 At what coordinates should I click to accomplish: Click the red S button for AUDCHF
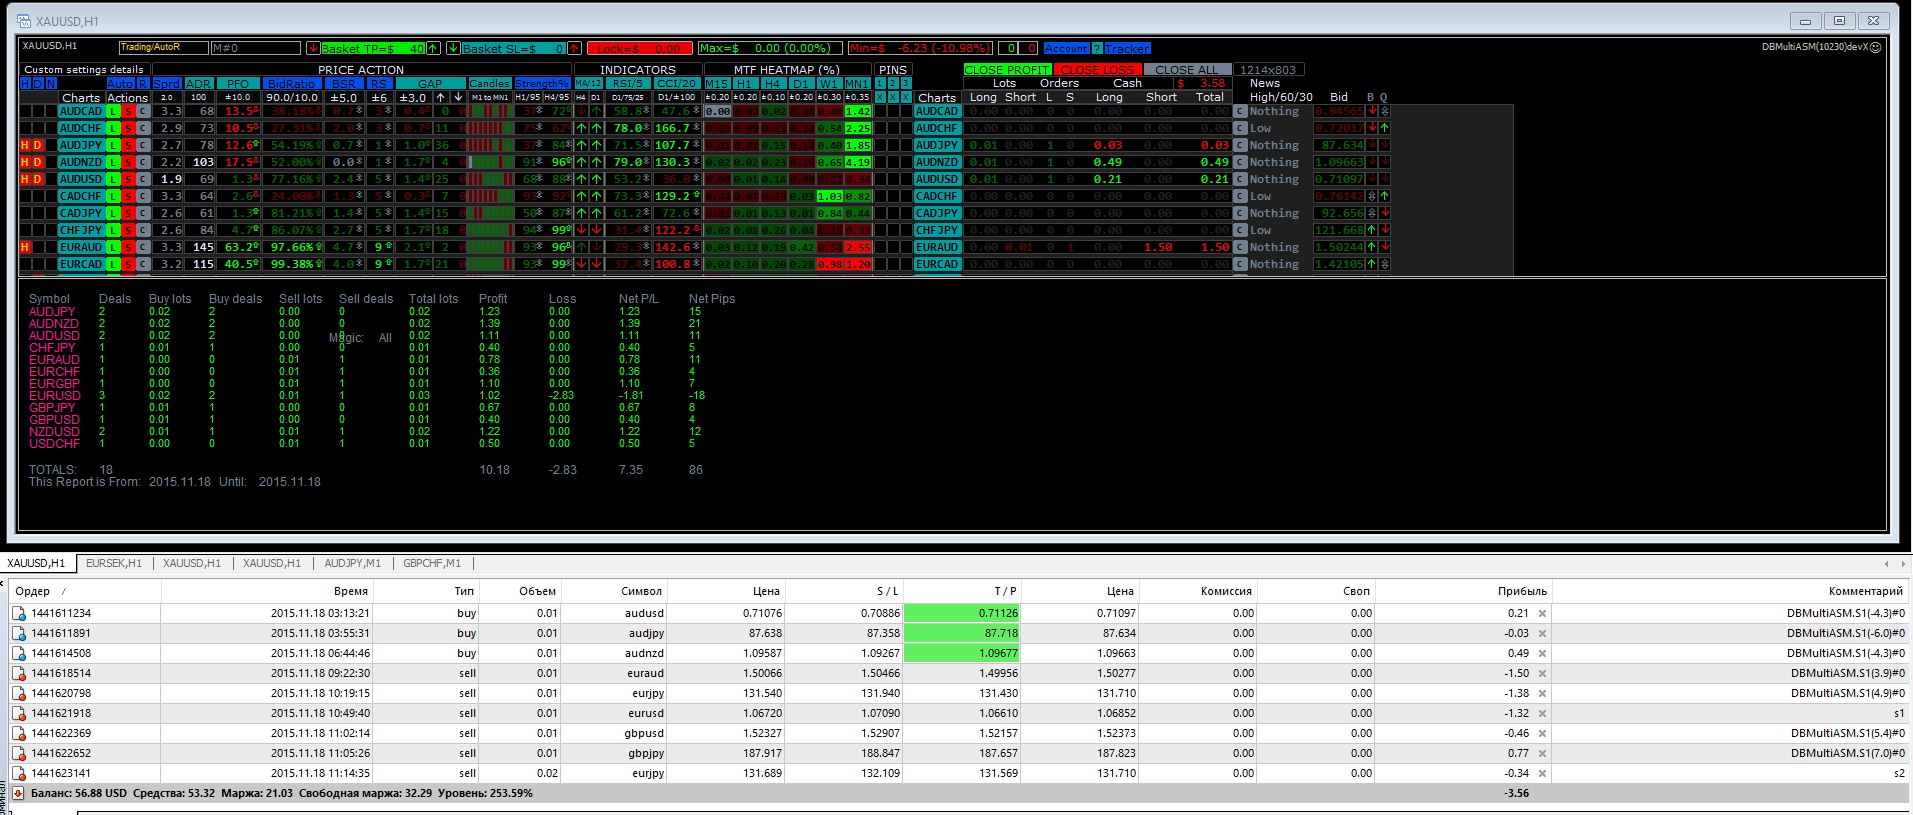(x=129, y=128)
